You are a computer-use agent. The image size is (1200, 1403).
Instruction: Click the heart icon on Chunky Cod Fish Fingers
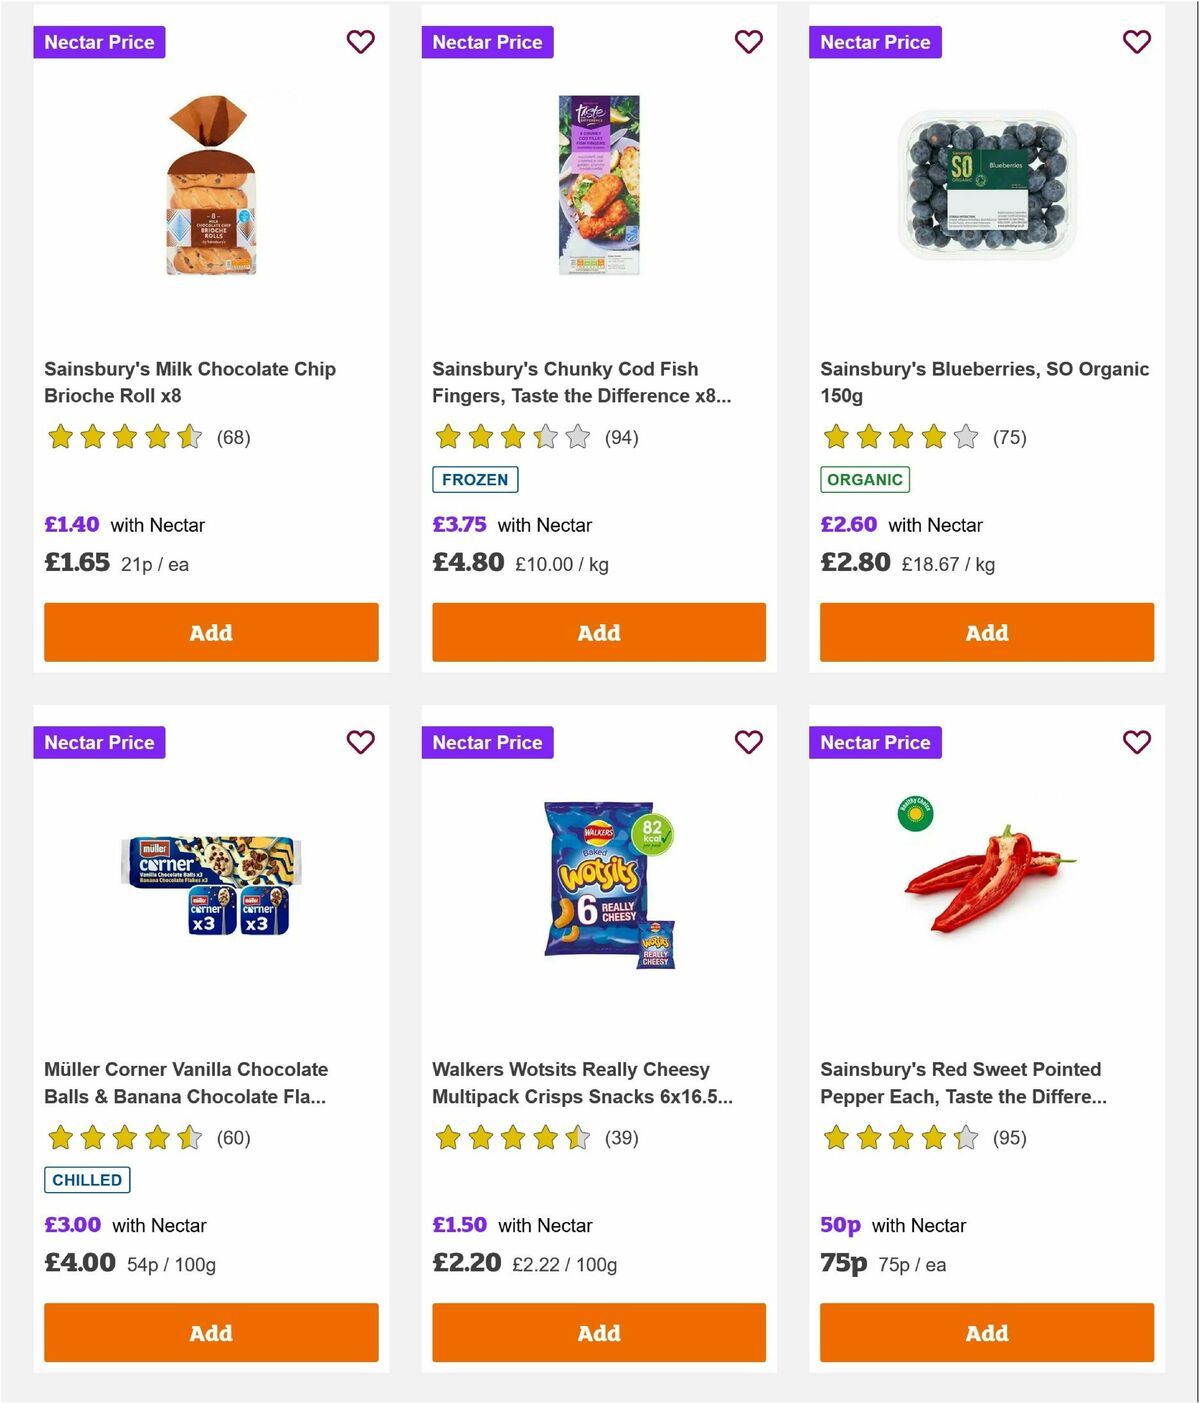click(748, 42)
